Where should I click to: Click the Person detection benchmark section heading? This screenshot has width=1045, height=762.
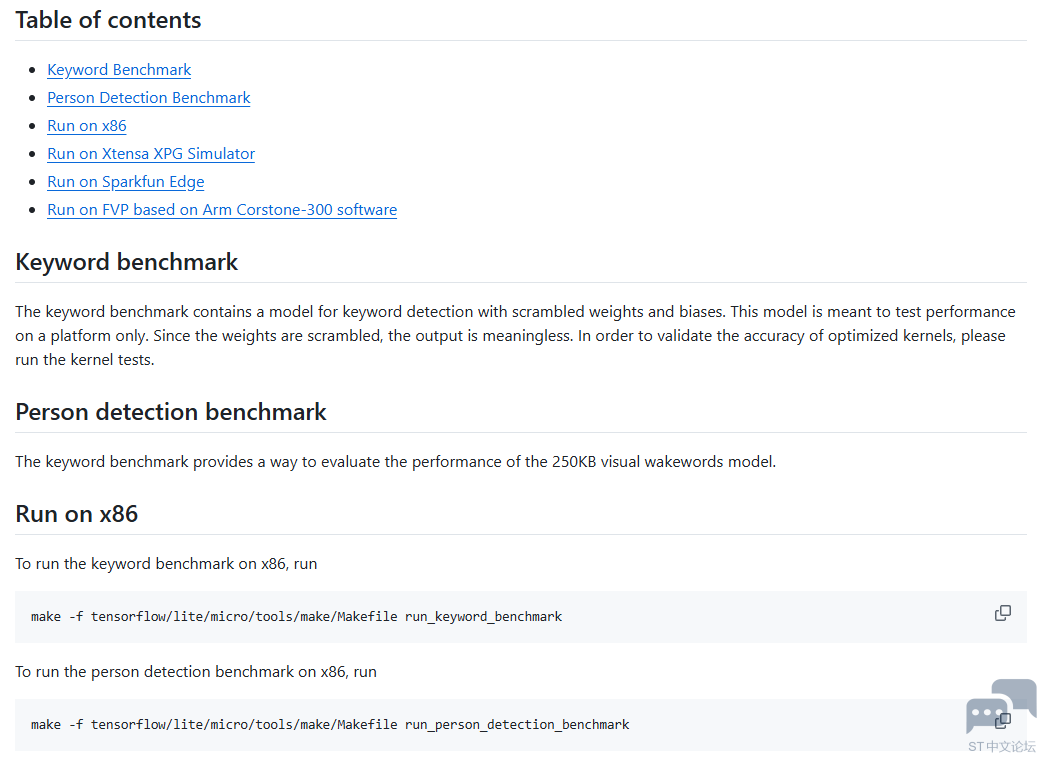(x=171, y=412)
